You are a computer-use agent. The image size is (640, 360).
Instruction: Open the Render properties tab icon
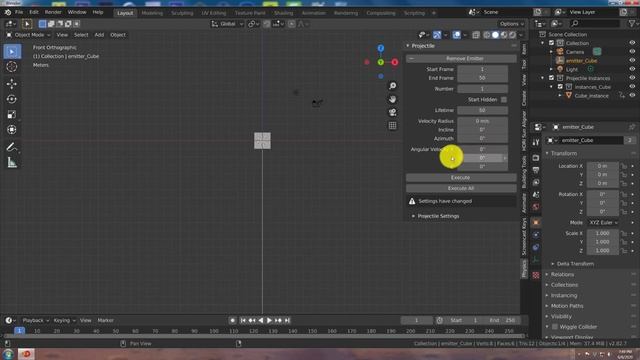[x=536, y=158]
